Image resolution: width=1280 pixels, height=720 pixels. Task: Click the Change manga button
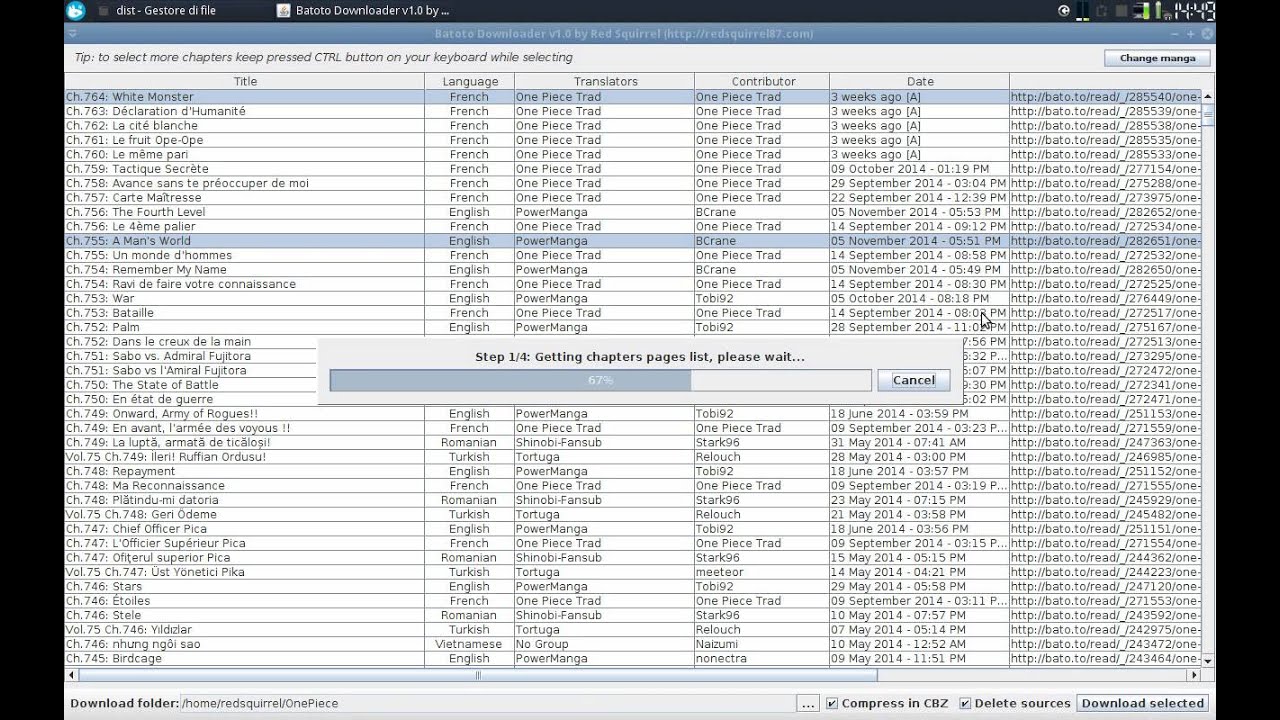click(x=1157, y=58)
